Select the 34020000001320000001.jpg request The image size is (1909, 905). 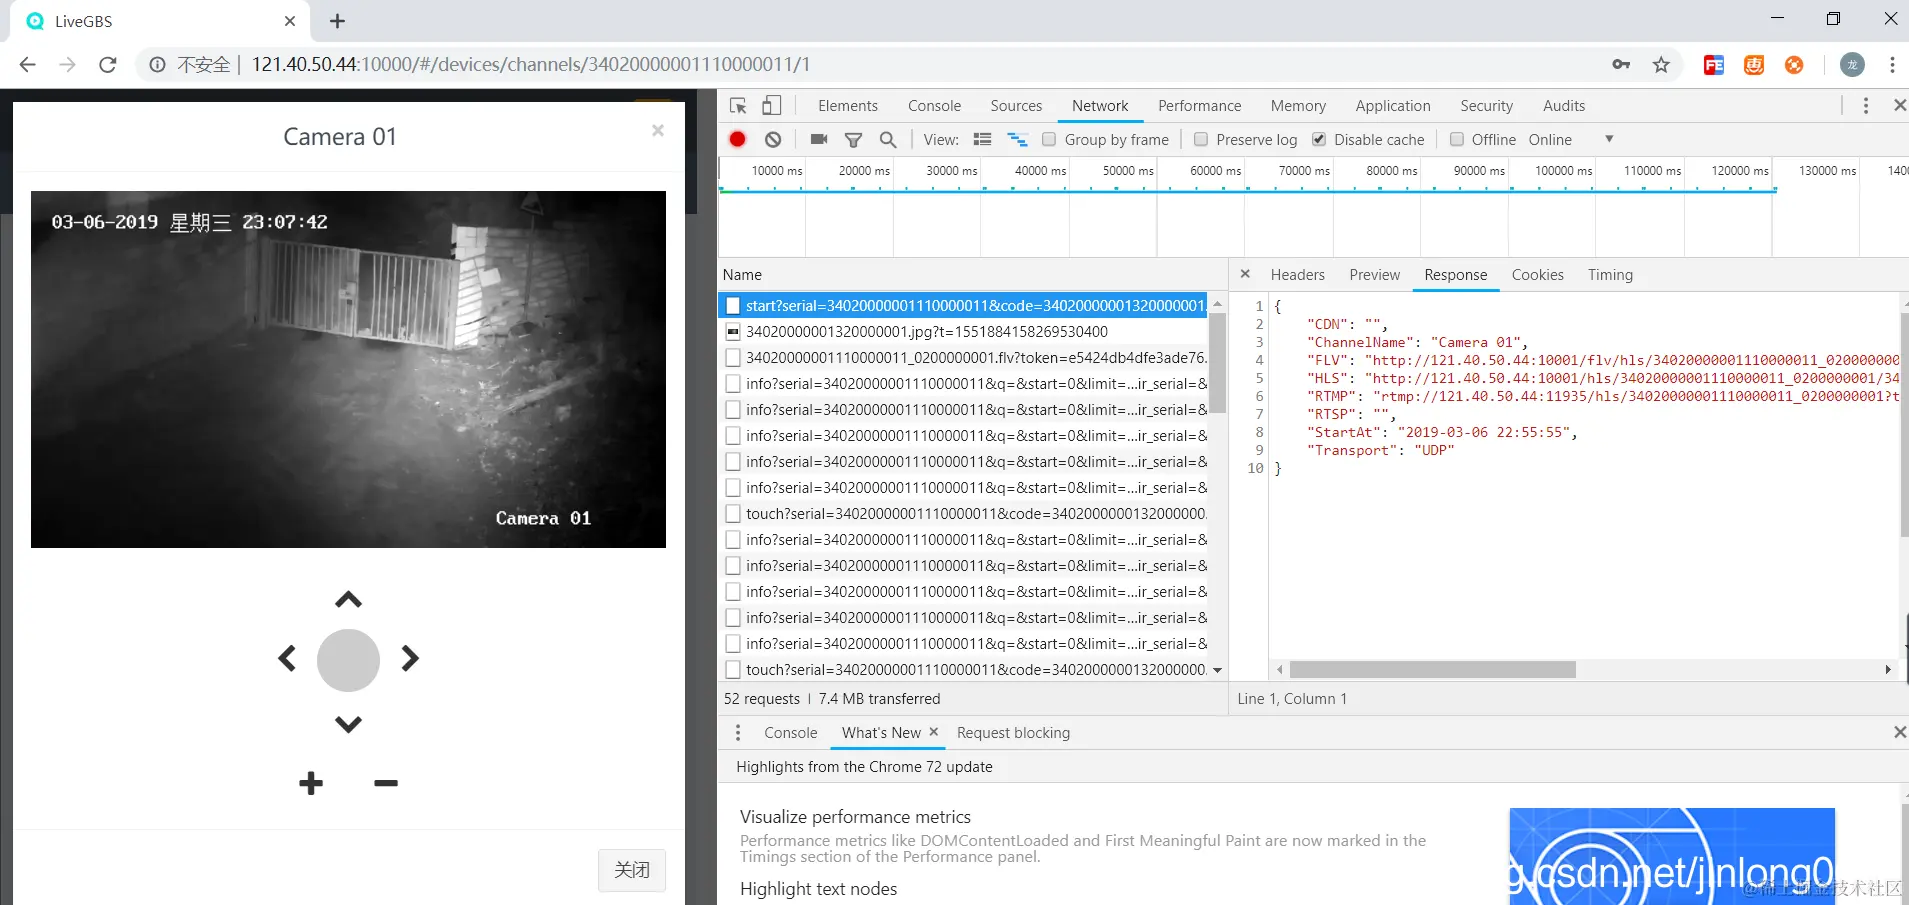click(x=926, y=332)
